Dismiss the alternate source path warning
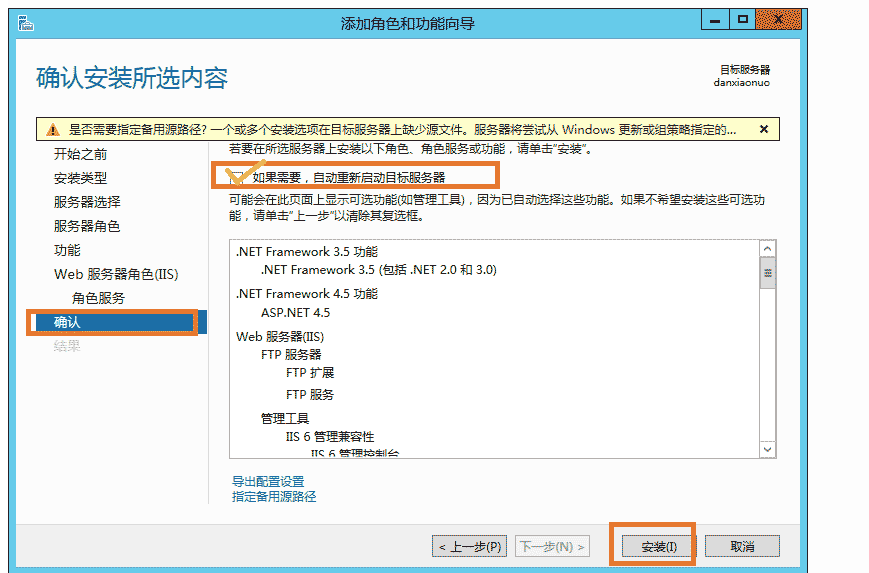869x573 pixels. tap(764, 129)
